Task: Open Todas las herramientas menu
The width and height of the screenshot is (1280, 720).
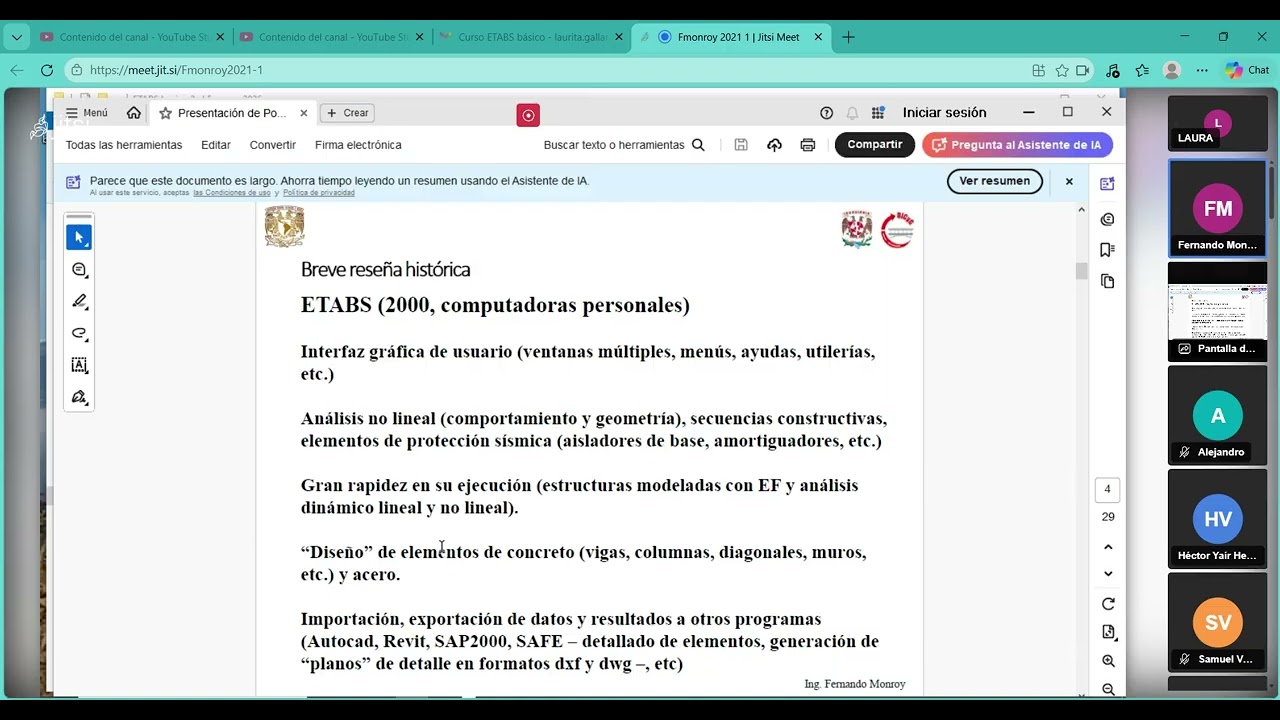Action: tap(124, 145)
